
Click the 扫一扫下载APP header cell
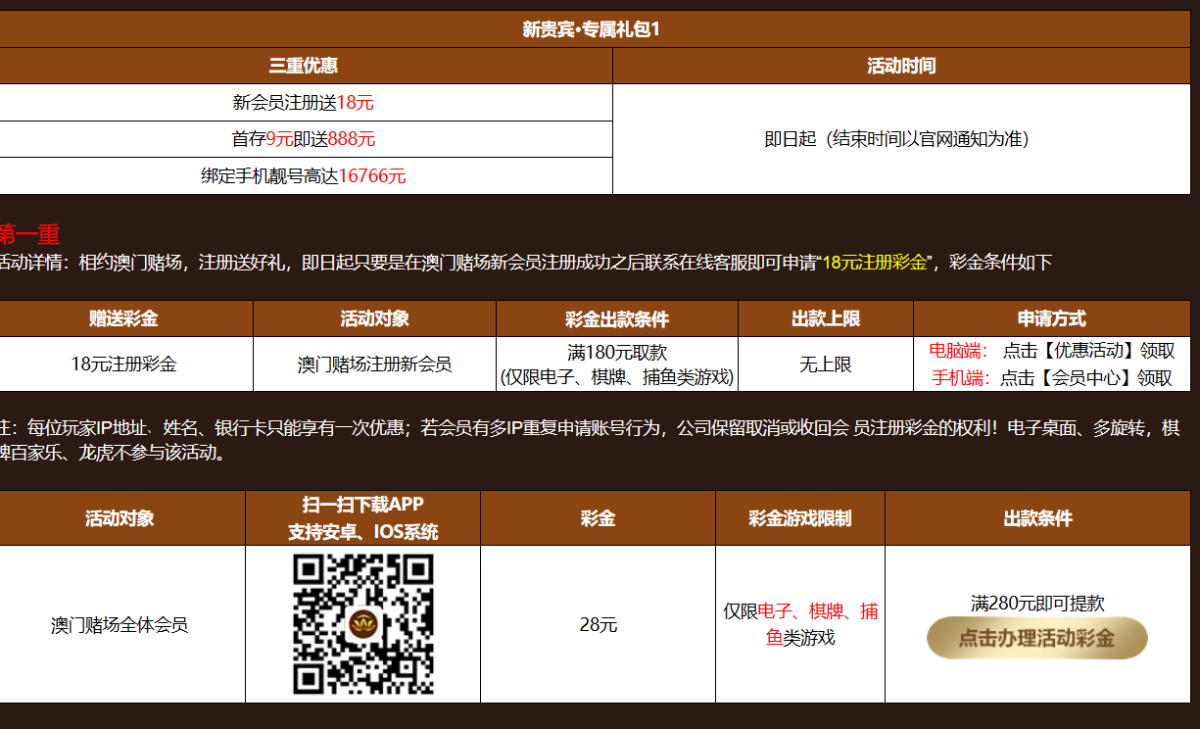(363, 518)
